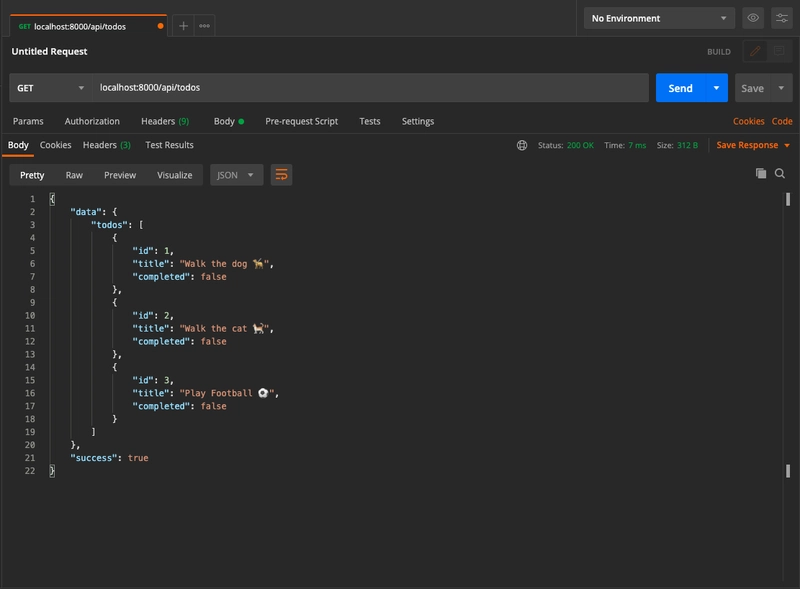Image resolution: width=800 pixels, height=589 pixels.
Task: Click the BUILD mode button
Action: pos(718,52)
